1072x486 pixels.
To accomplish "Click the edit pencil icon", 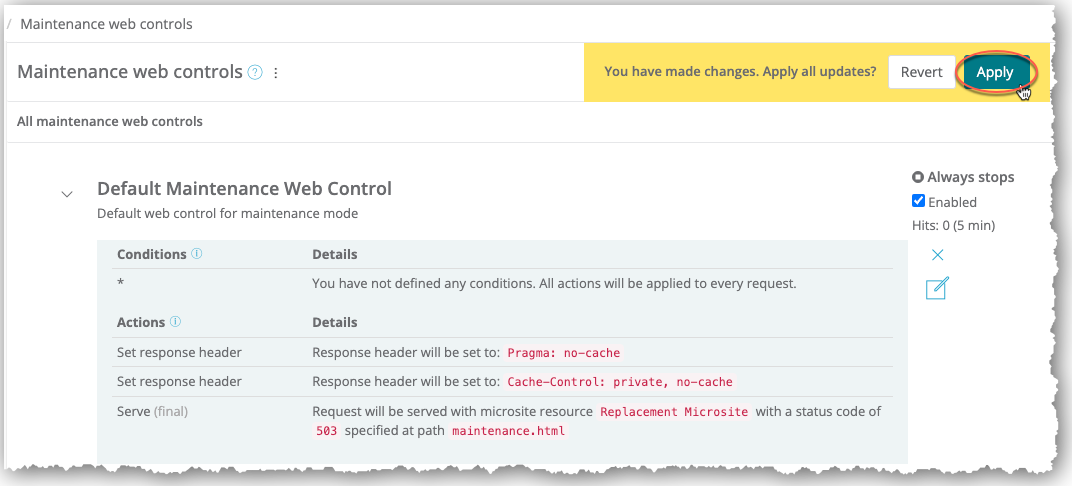I will (x=937, y=289).
